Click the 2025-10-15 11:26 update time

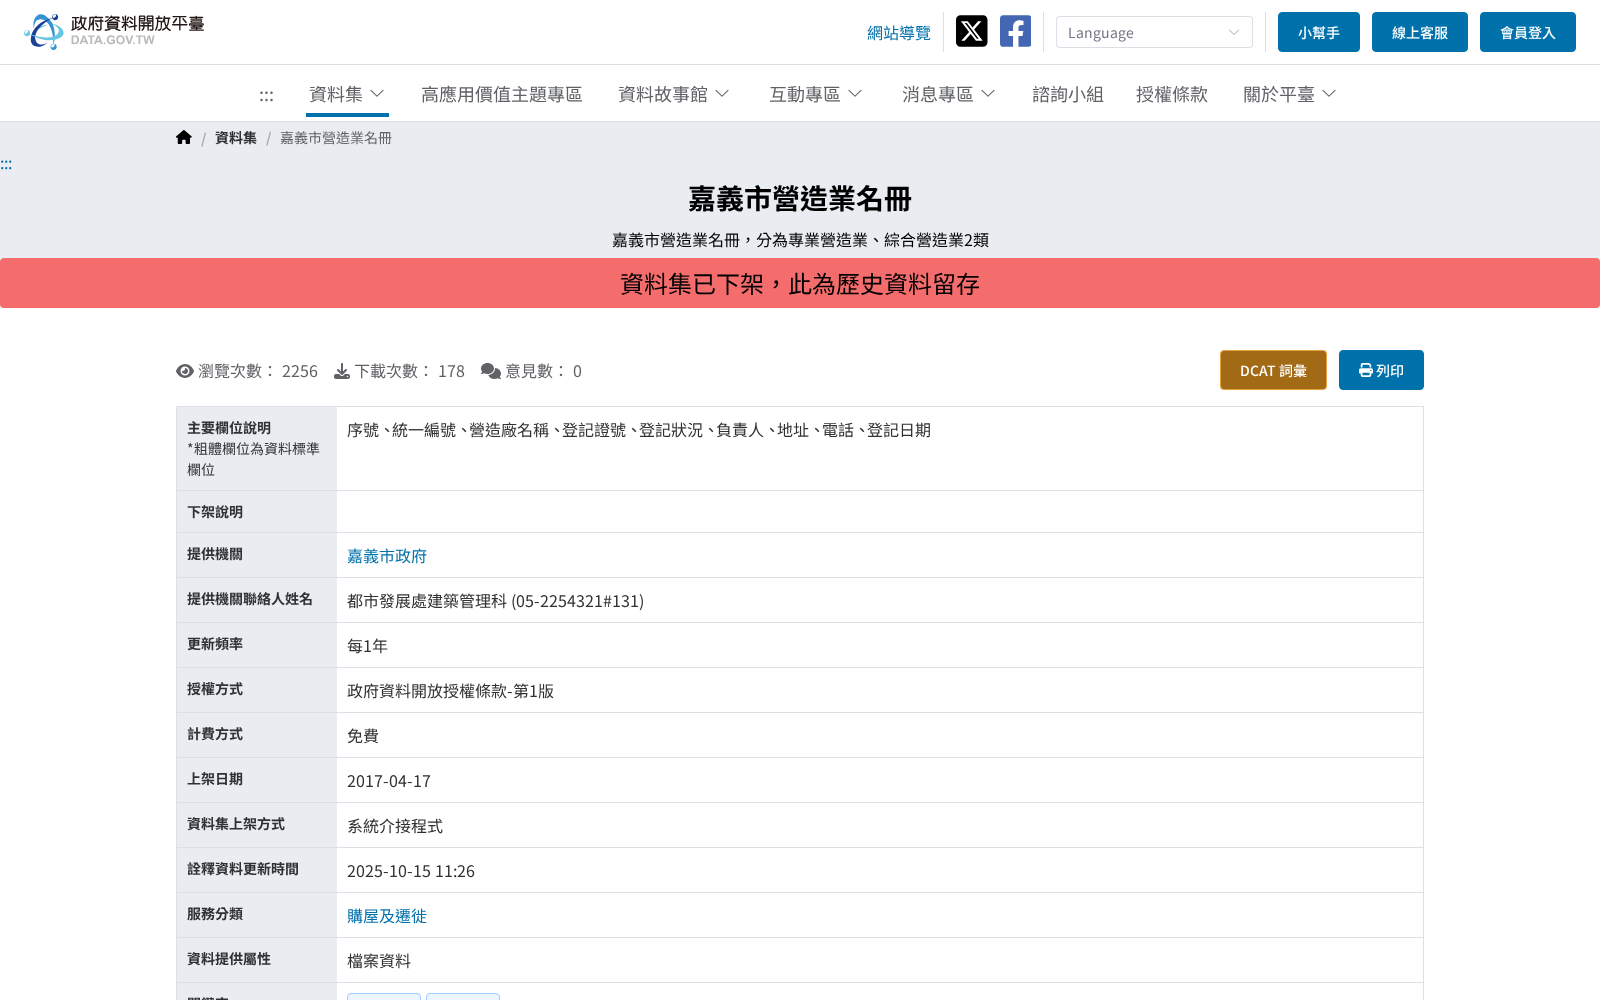[411, 871]
